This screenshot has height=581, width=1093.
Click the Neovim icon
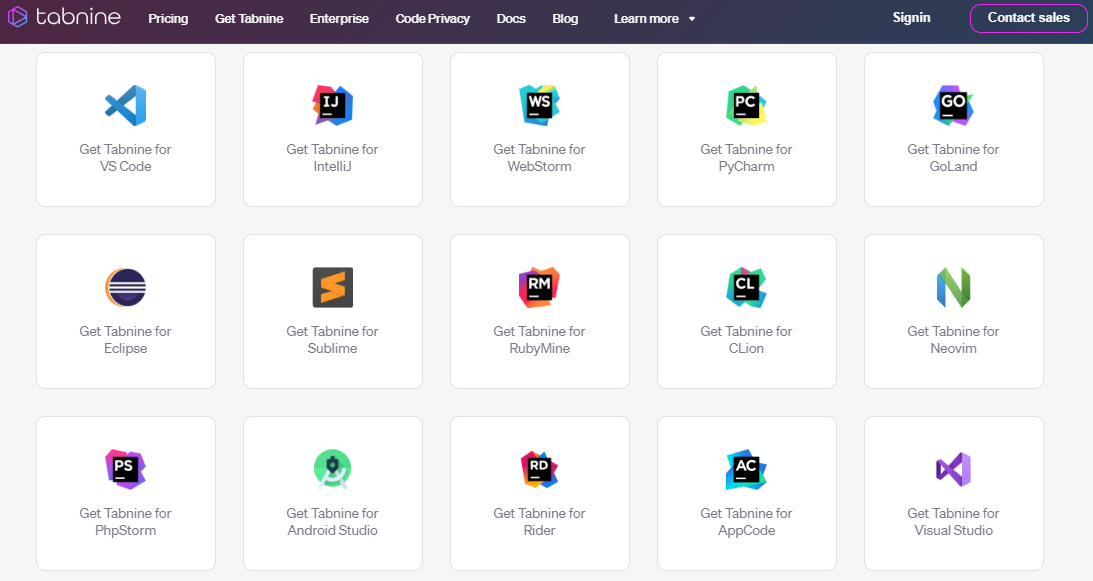point(954,287)
